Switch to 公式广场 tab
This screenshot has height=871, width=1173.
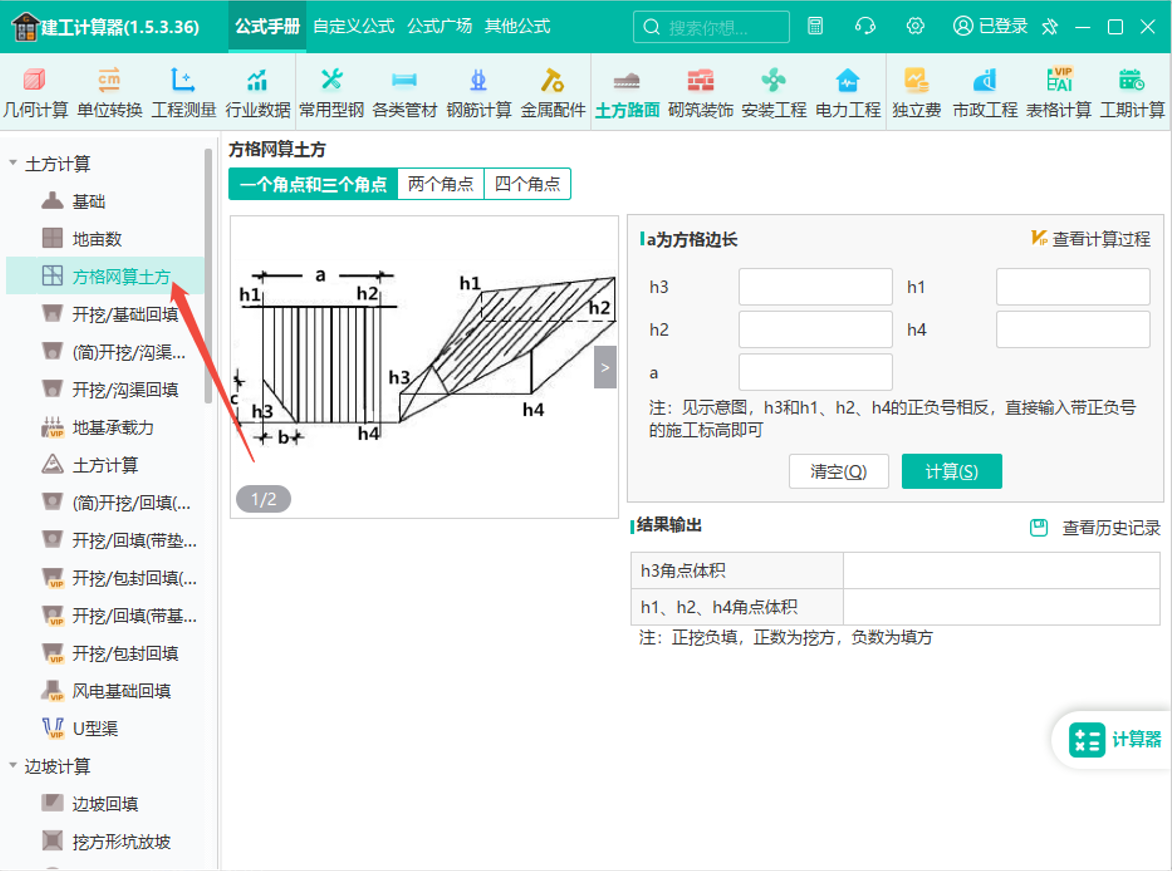coord(440,26)
